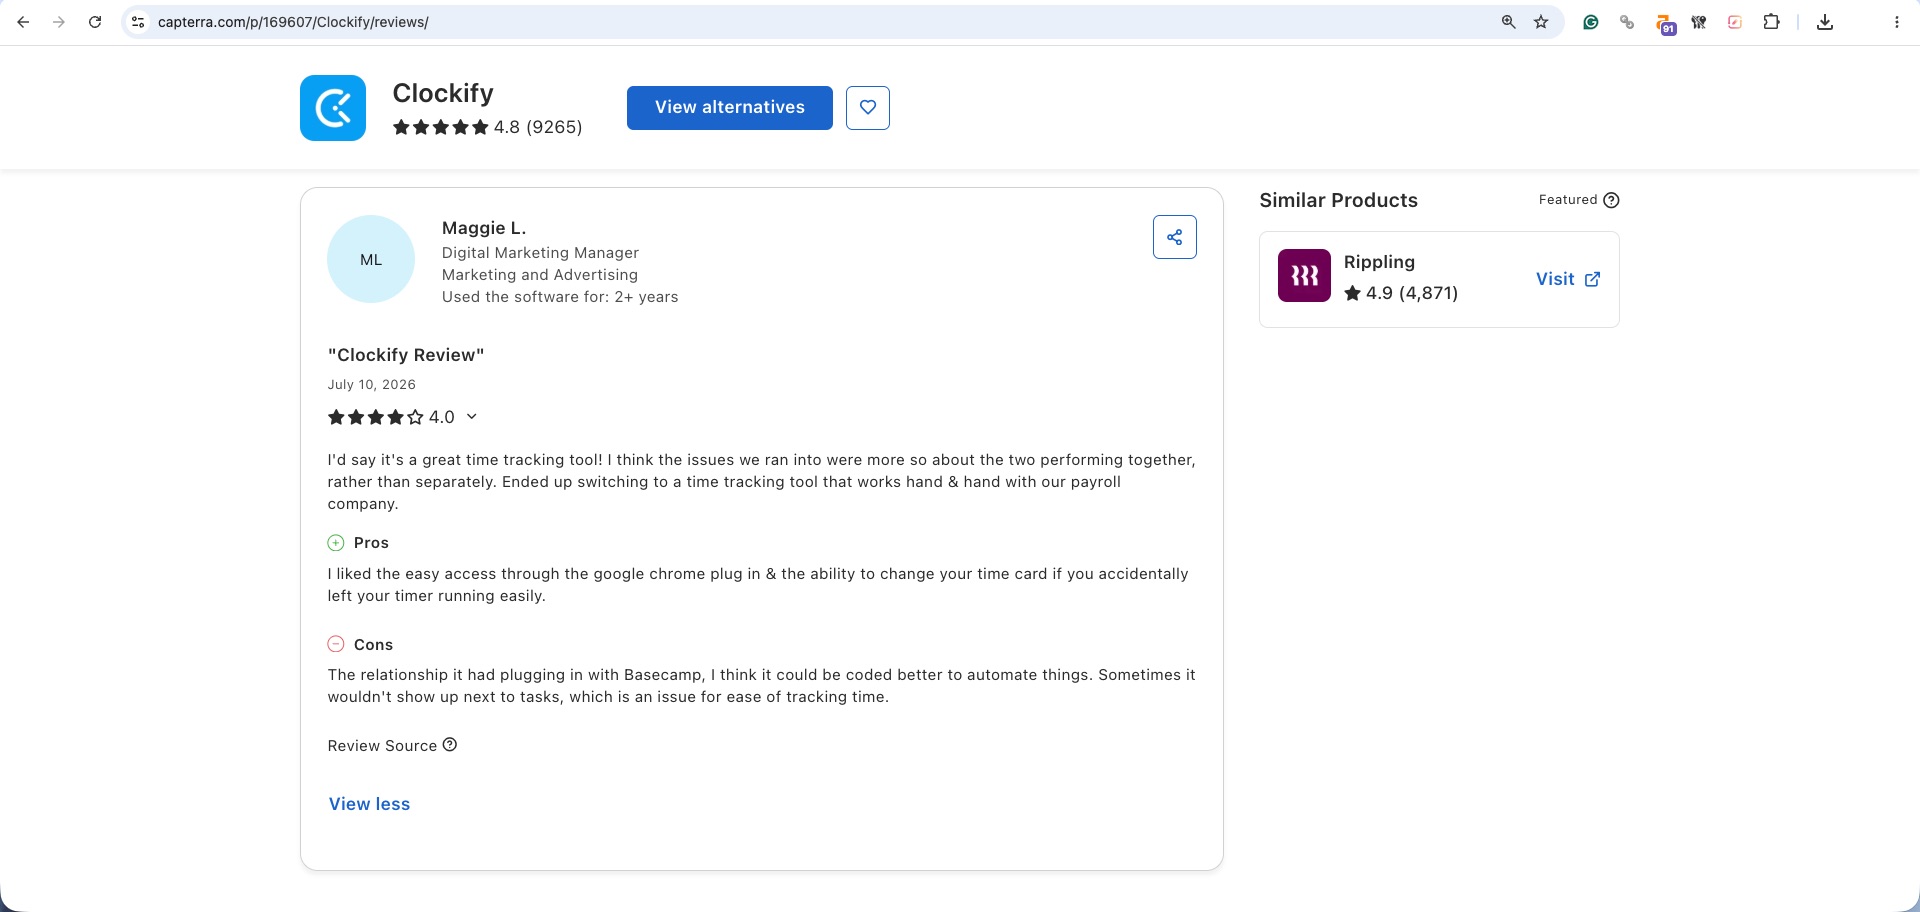Click the red Cons minus icon
The width and height of the screenshot is (1920, 912).
[x=336, y=644]
